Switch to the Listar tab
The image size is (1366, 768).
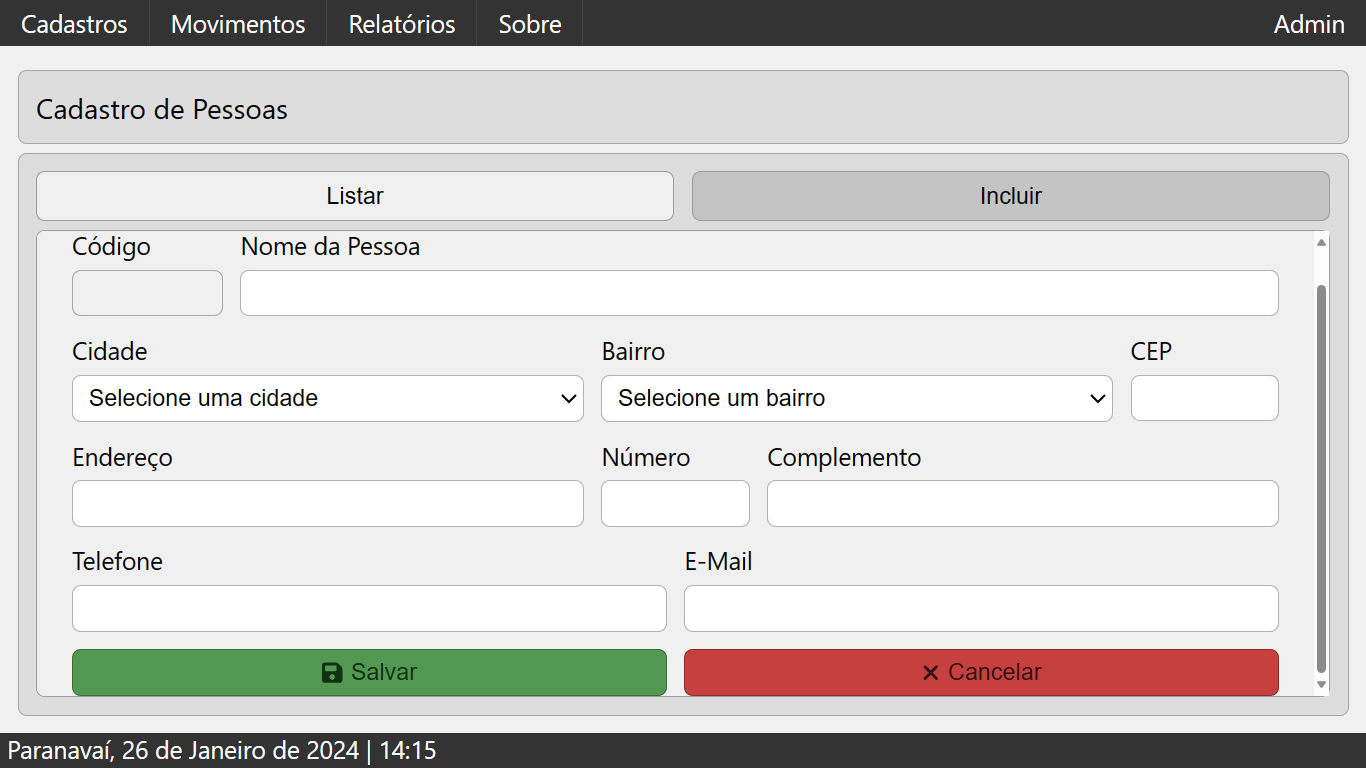pos(355,196)
